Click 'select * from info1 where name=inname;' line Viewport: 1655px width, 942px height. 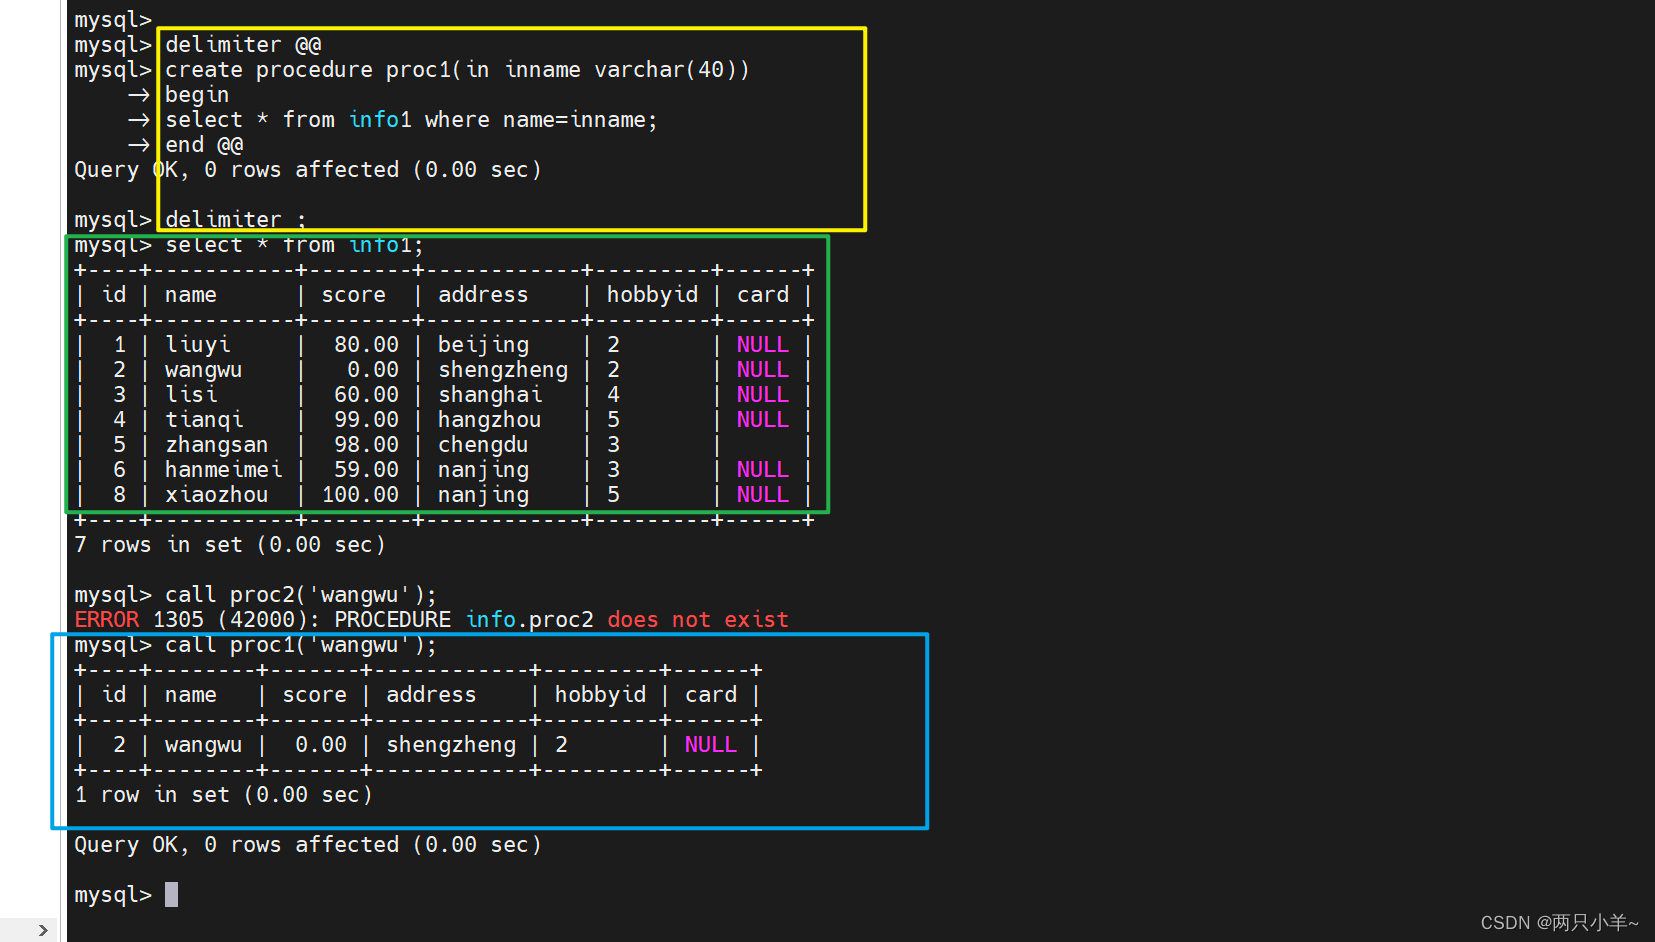pos(411,120)
